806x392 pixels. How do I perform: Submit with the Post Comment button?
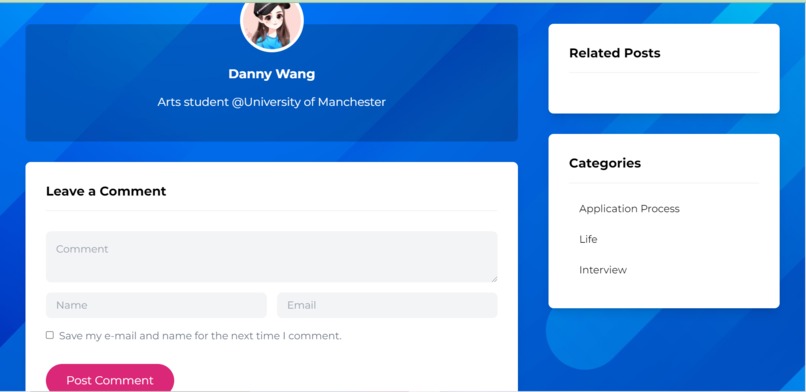click(x=110, y=379)
